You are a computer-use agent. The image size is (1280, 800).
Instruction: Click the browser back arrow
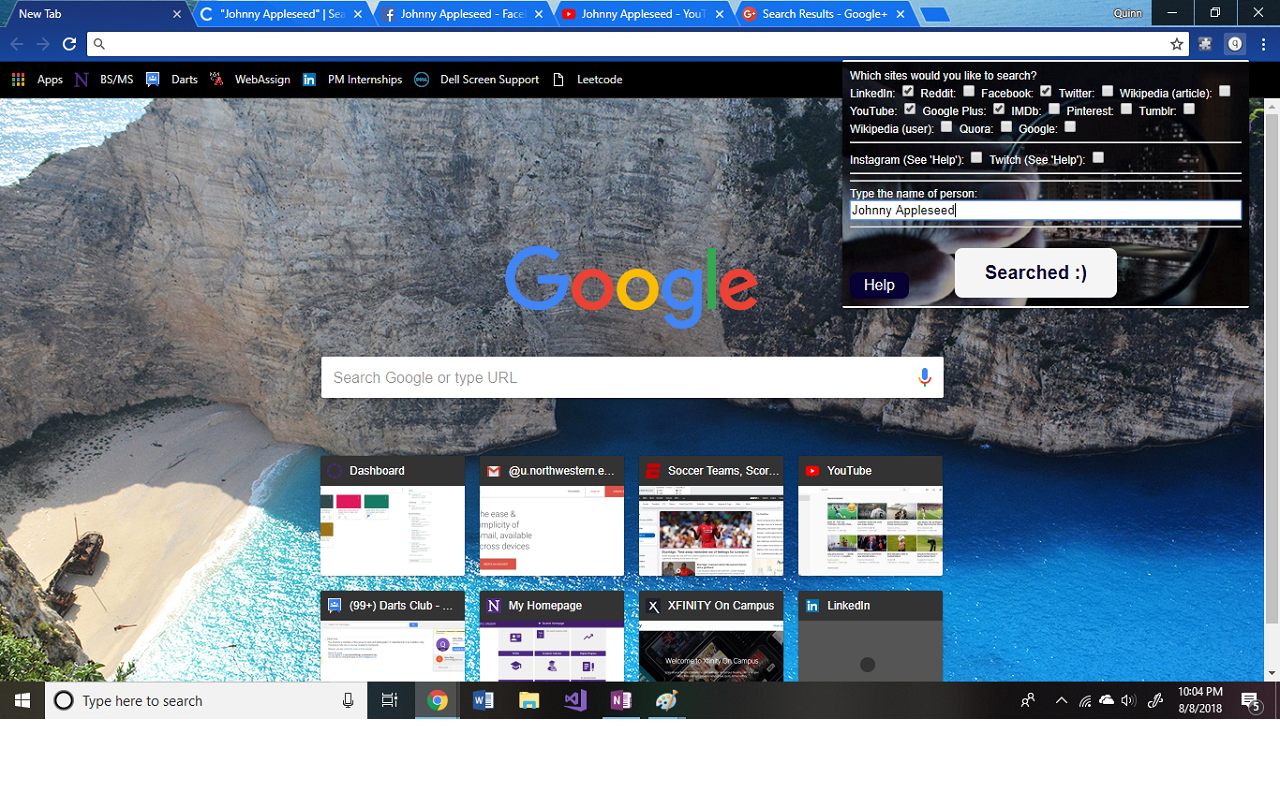17,44
